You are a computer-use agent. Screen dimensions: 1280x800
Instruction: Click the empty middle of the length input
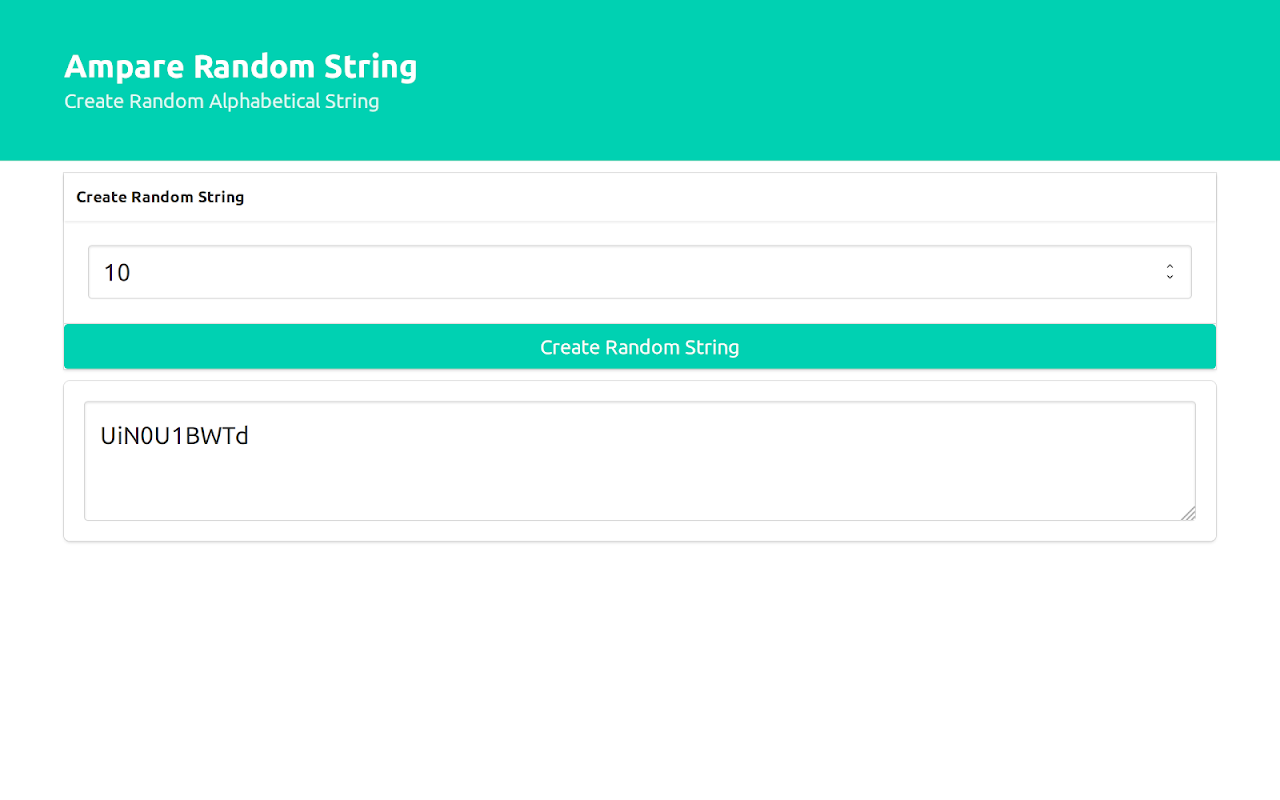(x=640, y=272)
